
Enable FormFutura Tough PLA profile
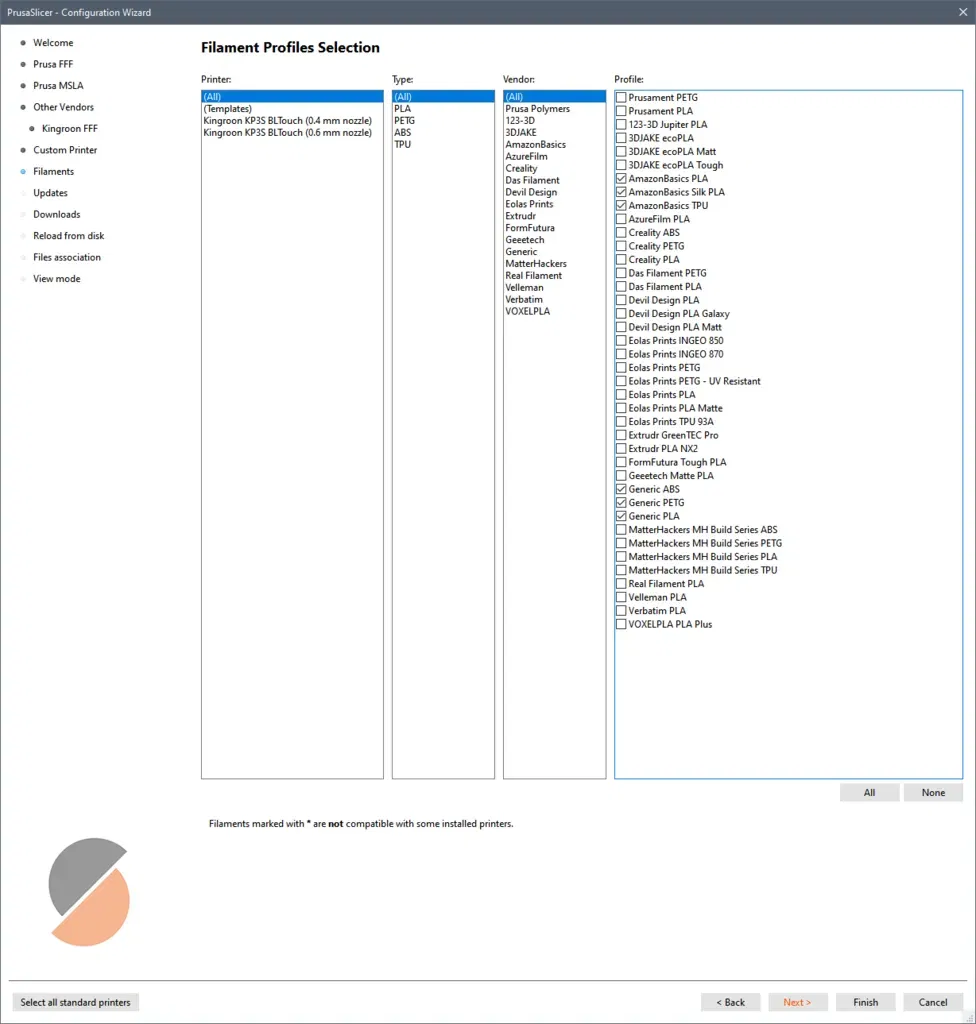[621, 462]
